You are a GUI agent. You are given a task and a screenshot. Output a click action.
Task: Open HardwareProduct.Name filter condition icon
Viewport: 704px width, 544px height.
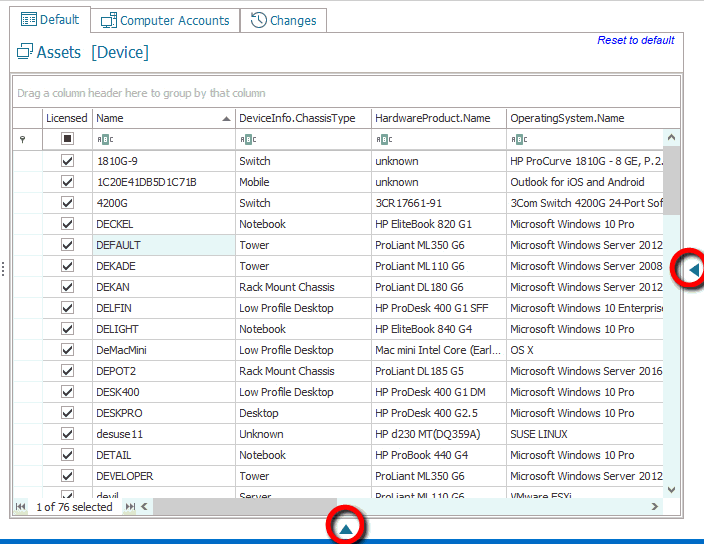[x=384, y=140]
